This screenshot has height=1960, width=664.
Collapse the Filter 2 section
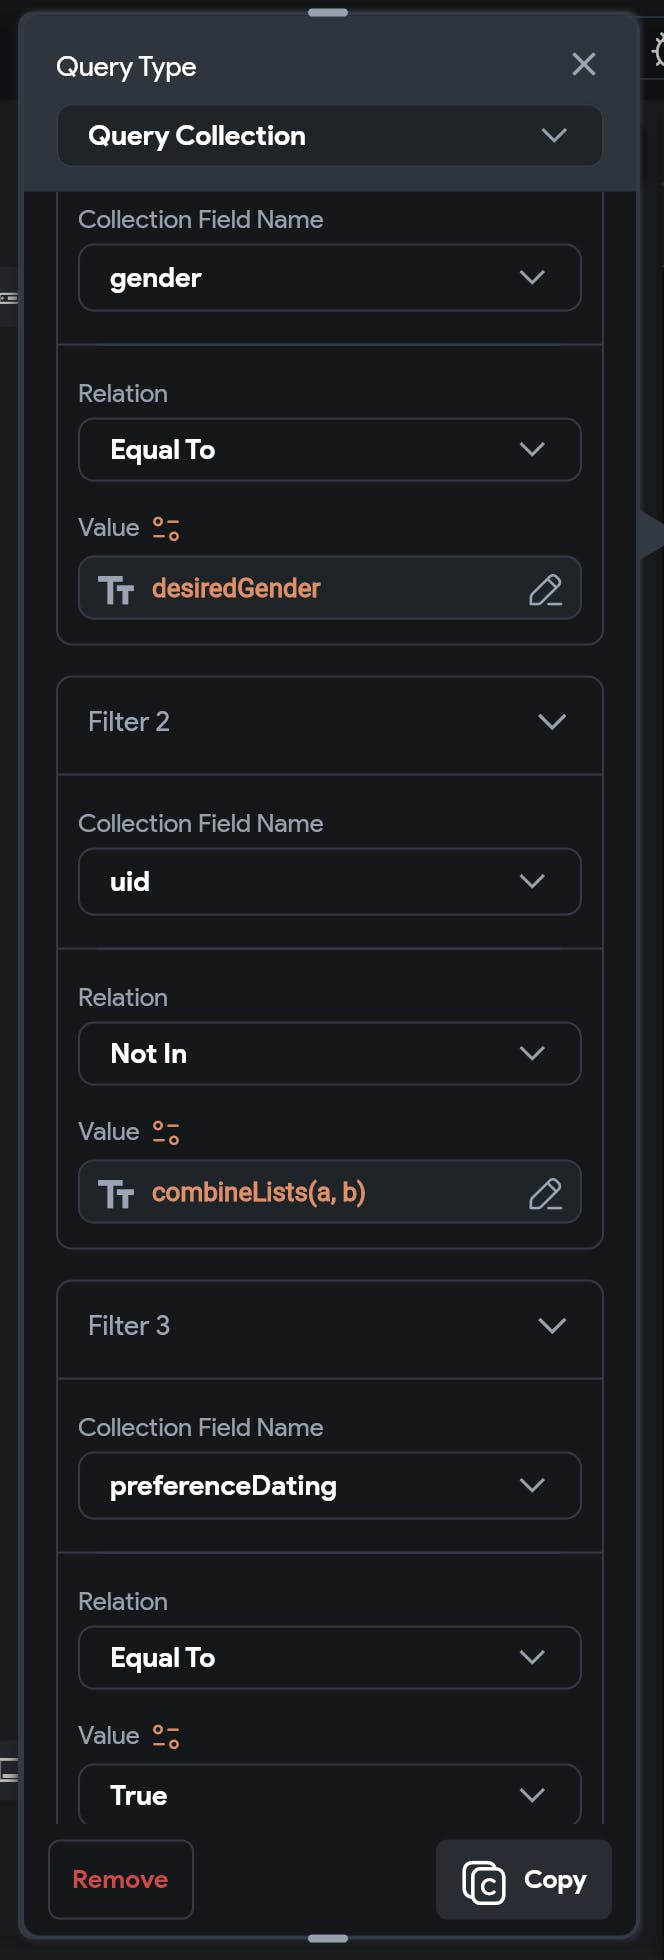pos(552,721)
